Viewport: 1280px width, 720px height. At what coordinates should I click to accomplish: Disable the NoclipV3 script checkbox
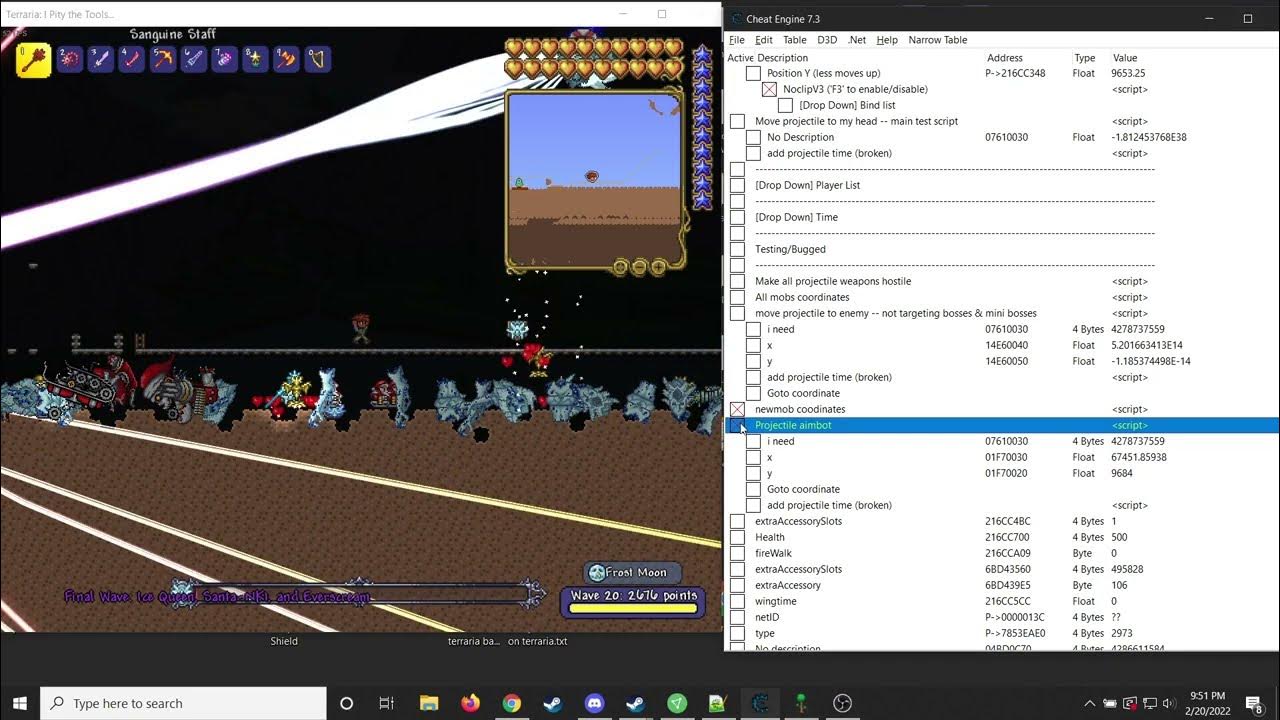point(769,89)
